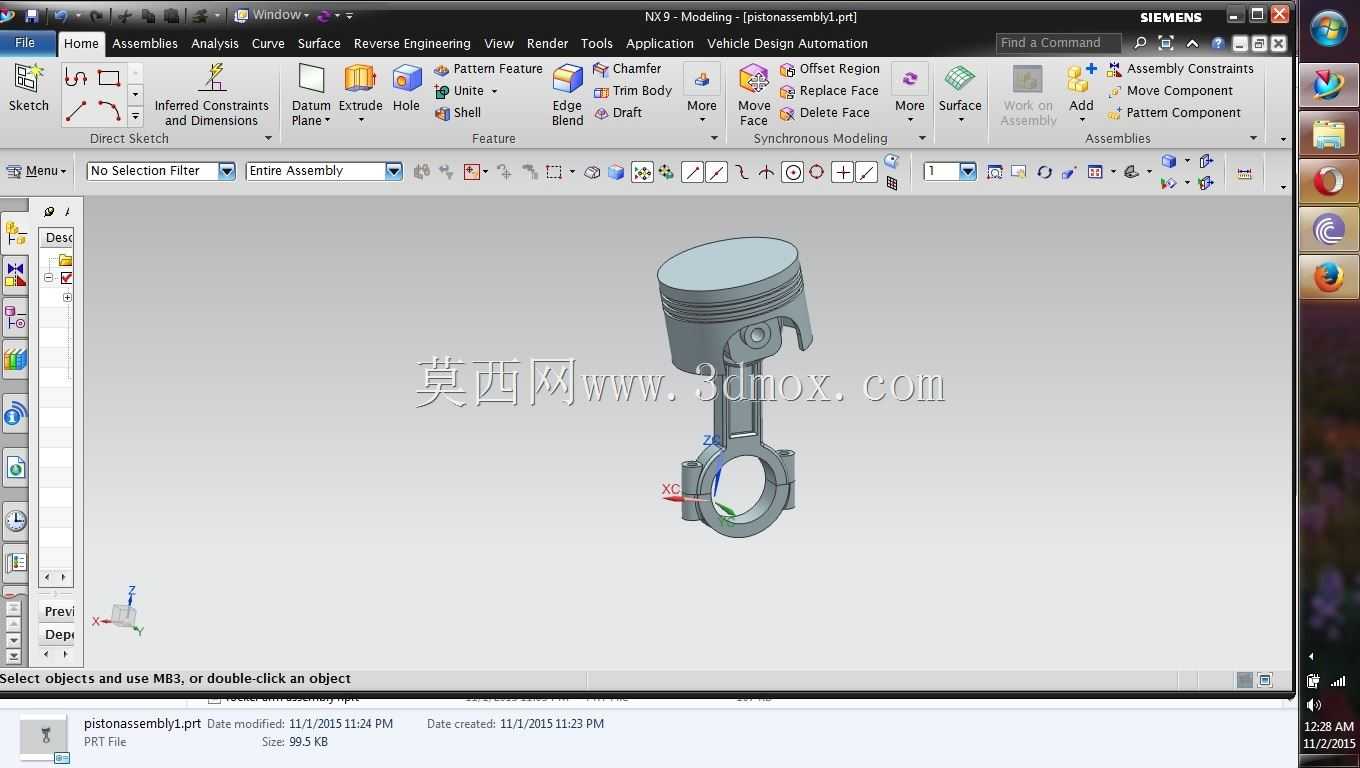
Task: Open the No Selection Filter dropdown
Action: (226, 171)
